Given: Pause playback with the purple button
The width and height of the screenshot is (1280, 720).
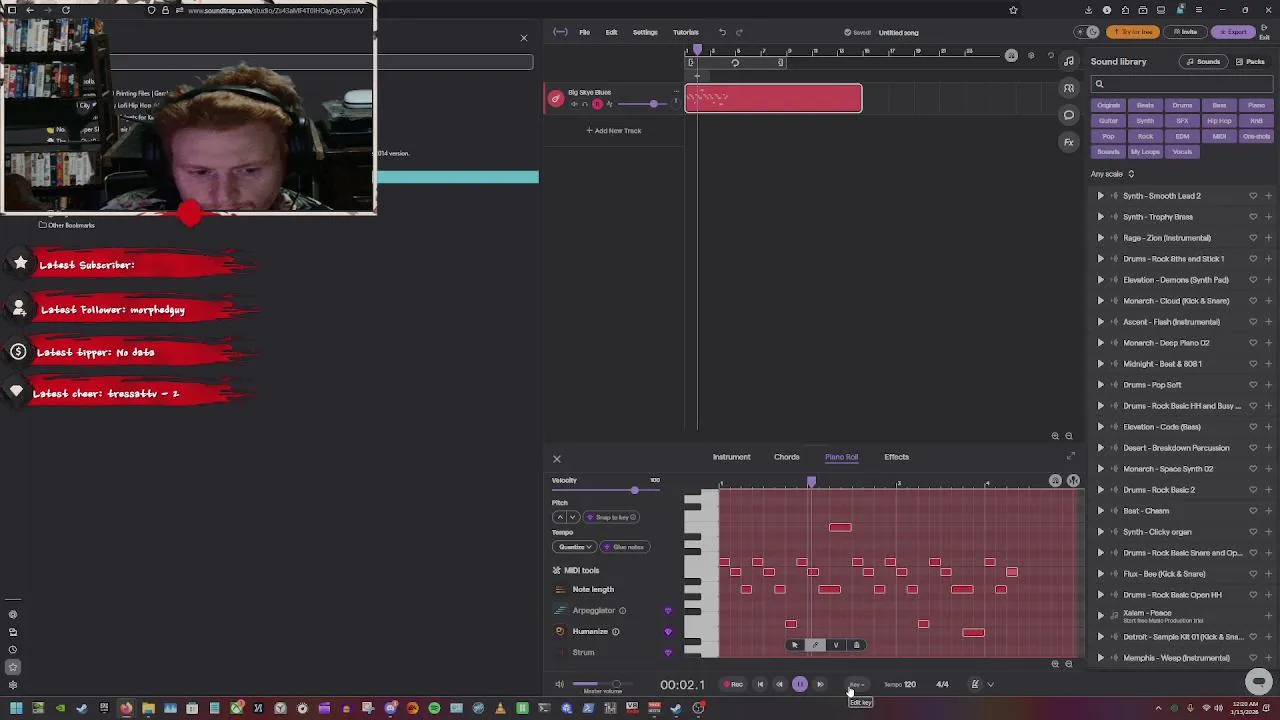Looking at the screenshot, I should [x=800, y=685].
